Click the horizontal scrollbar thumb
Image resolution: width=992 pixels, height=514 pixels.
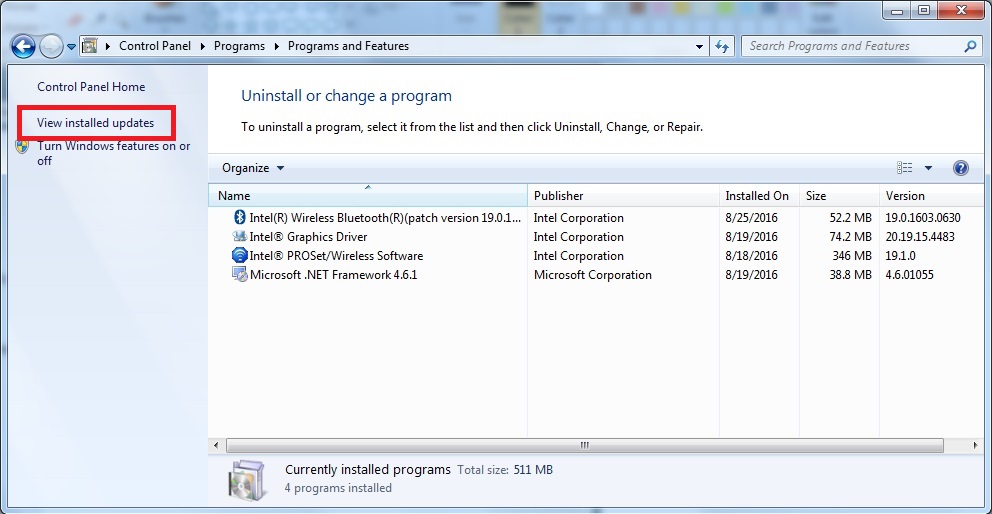(x=585, y=445)
